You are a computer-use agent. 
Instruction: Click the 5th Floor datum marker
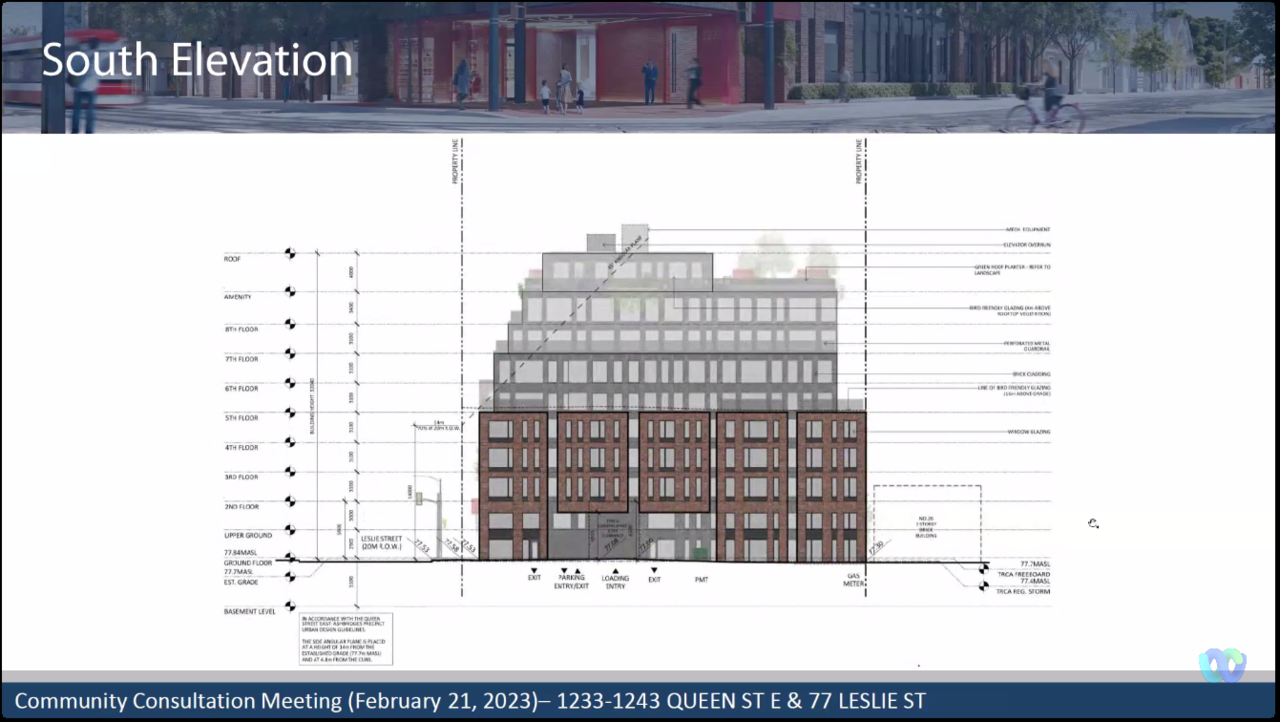click(290, 413)
